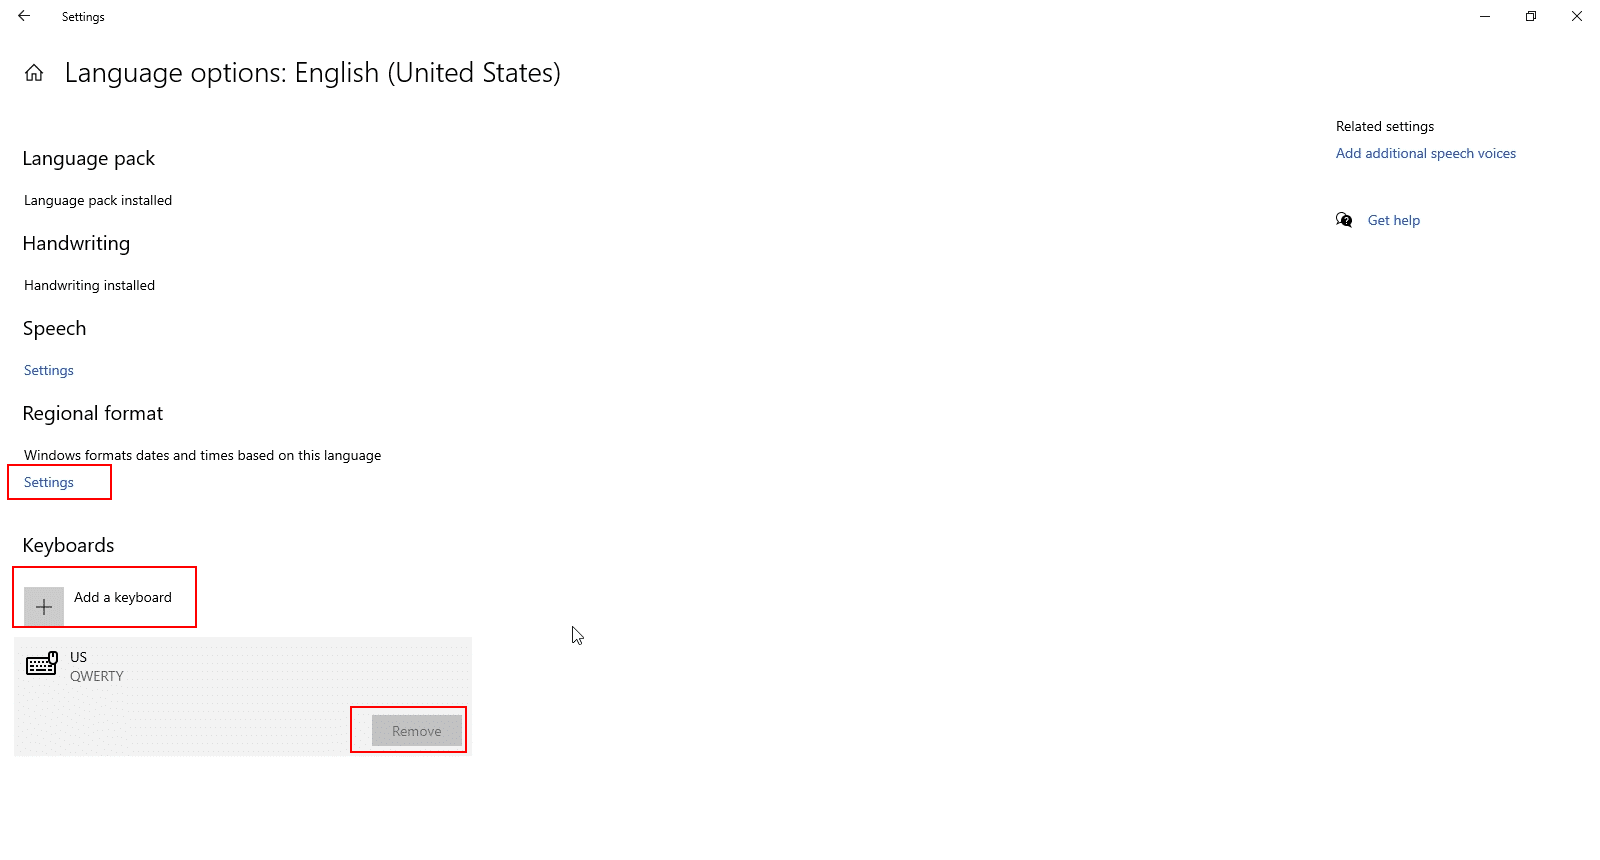Image resolution: width=1600 pixels, height=860 pixels.
Task: Click the Settings window title text
Action: (x=83, y=17)
